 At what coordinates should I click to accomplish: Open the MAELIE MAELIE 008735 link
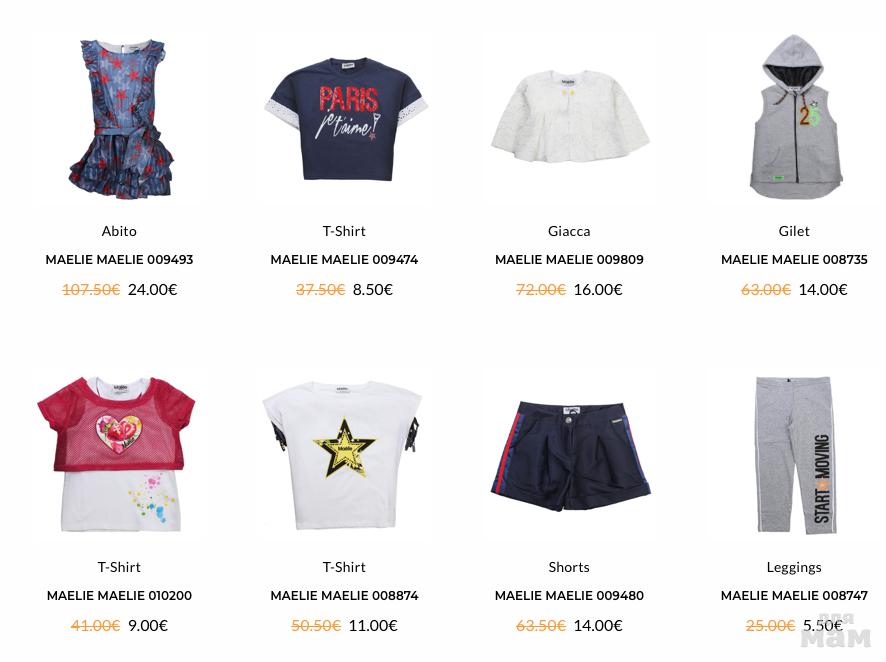click(794, 260)
